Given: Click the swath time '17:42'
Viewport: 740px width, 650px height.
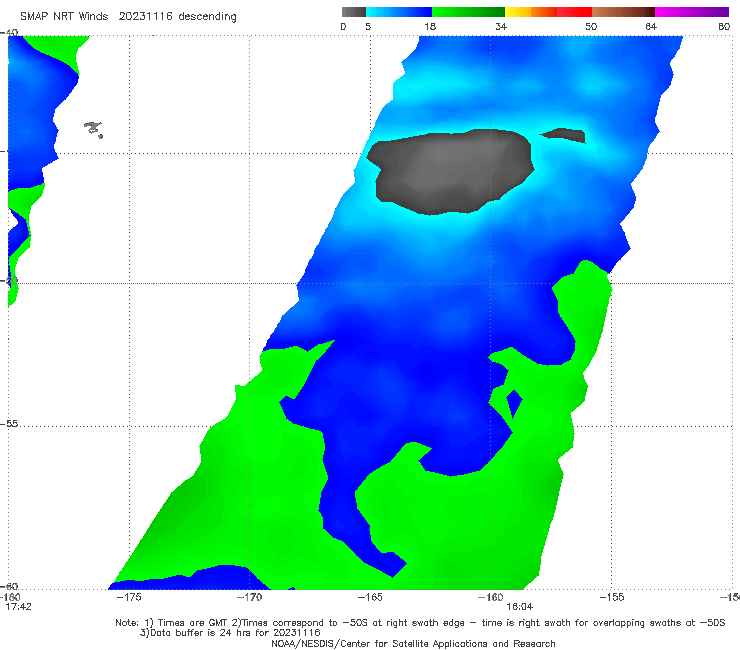Looking at the screenshot, I should click(x=18, y=607).
